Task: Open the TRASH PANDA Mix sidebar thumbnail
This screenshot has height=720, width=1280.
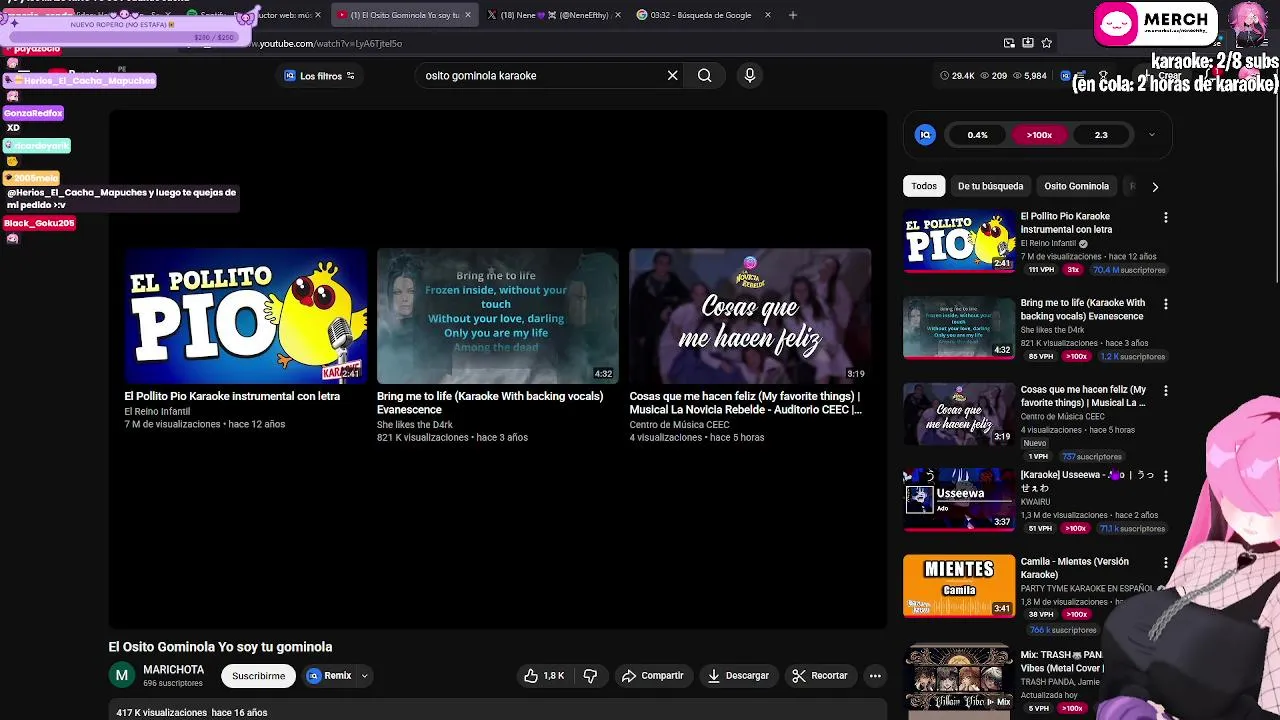Action: coord(959,678)
